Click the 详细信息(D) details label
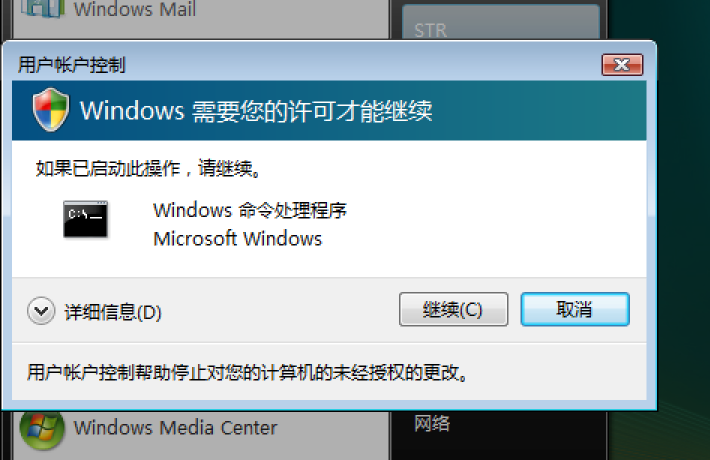 point(113,312)
